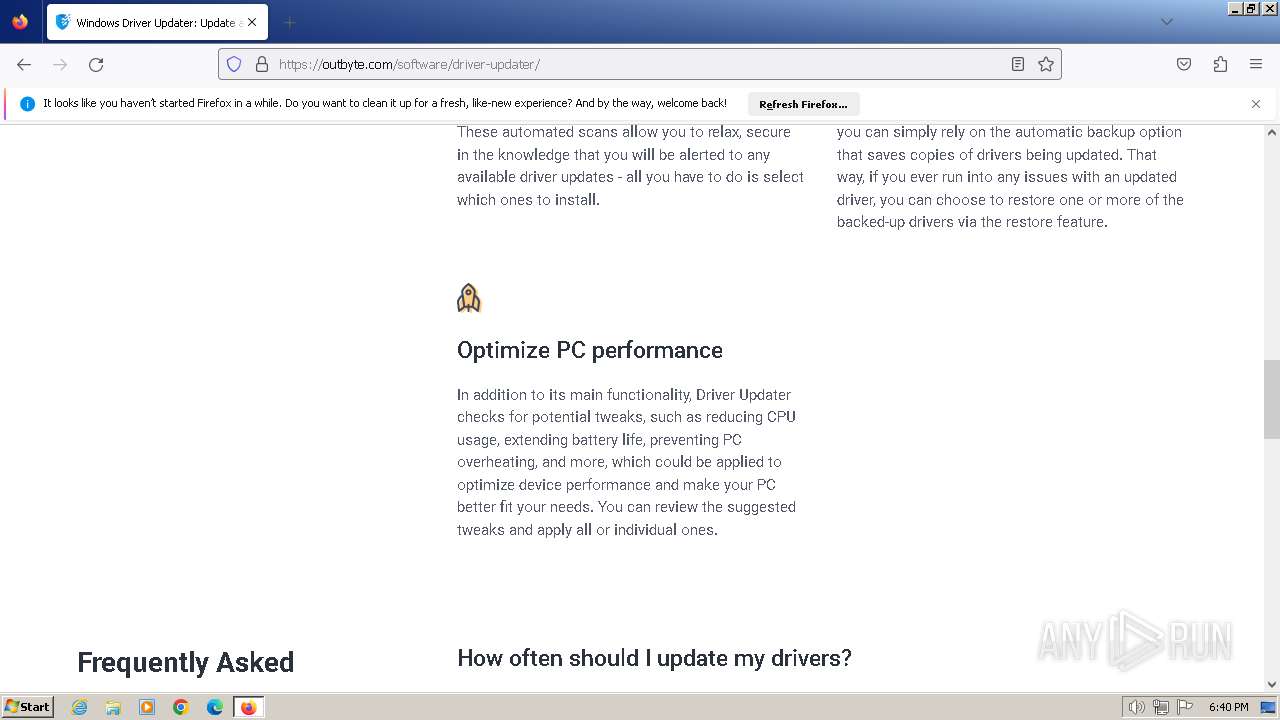List all tabs dropdown arrow

(x=1166, y=22)
